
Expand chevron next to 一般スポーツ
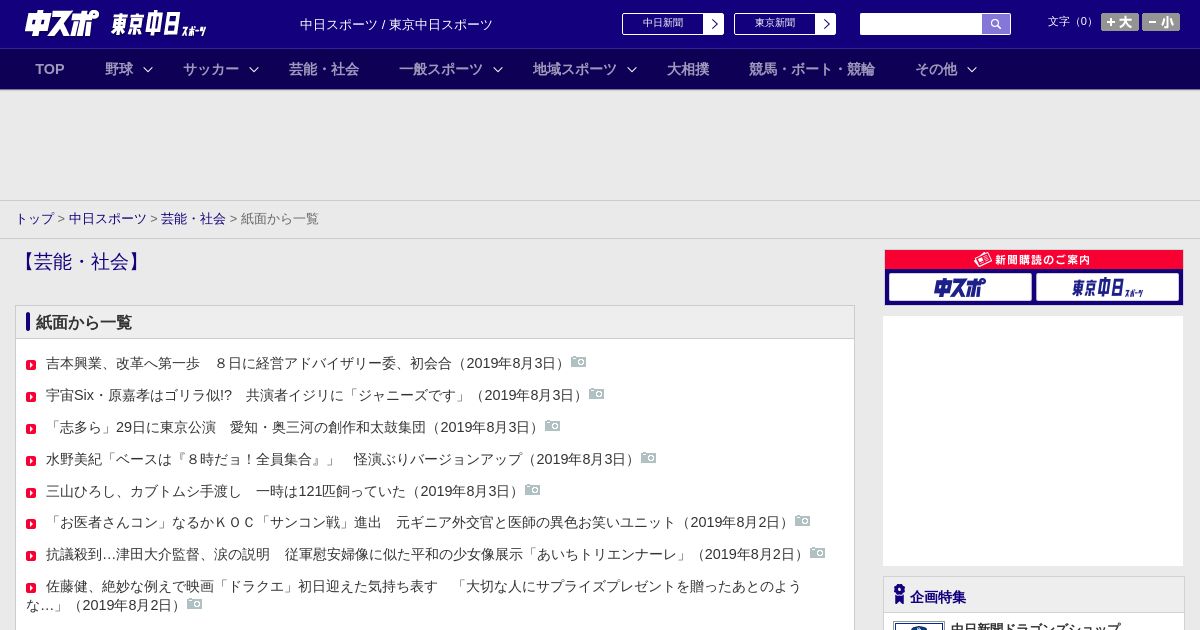coord(498,70)
